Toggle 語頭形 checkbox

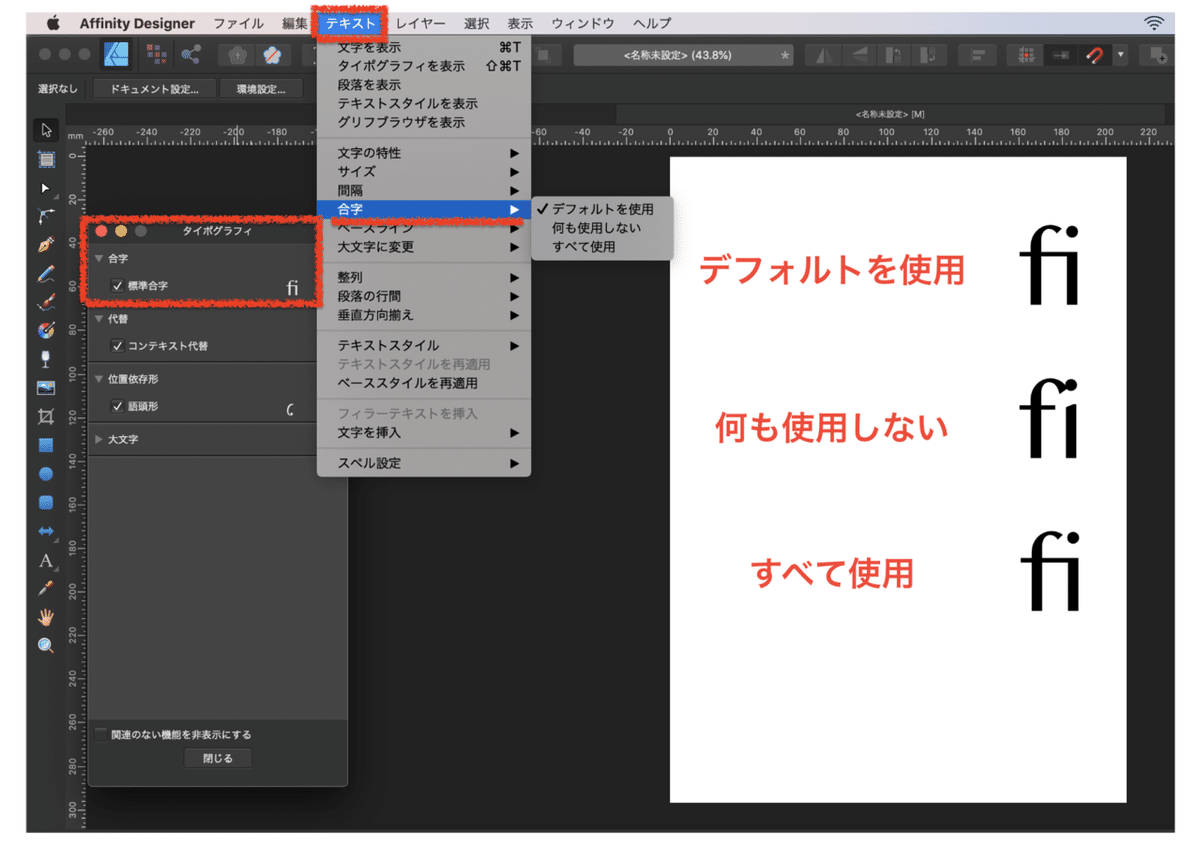pyautogui.click(x=117, y=407)
